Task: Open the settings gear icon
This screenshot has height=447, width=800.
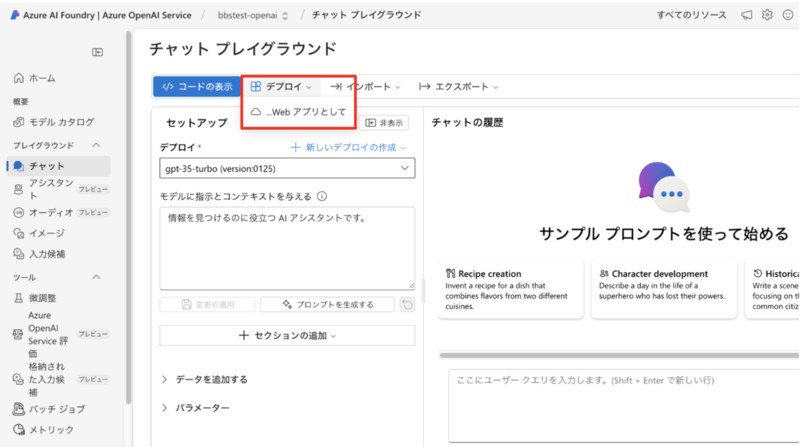Action: (x=767, y=15)
